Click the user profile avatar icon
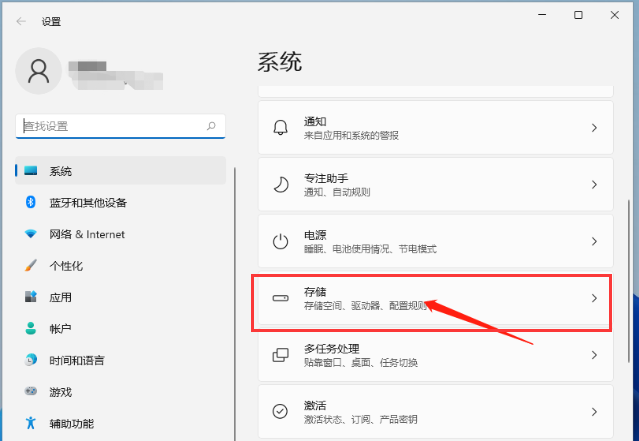 pos(39,70)
